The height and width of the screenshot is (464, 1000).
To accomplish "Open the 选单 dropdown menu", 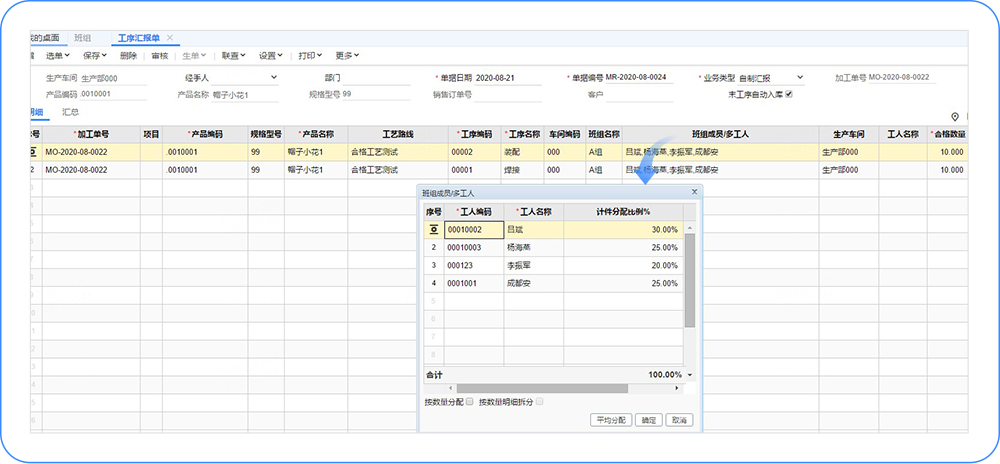I will point(57,55).
